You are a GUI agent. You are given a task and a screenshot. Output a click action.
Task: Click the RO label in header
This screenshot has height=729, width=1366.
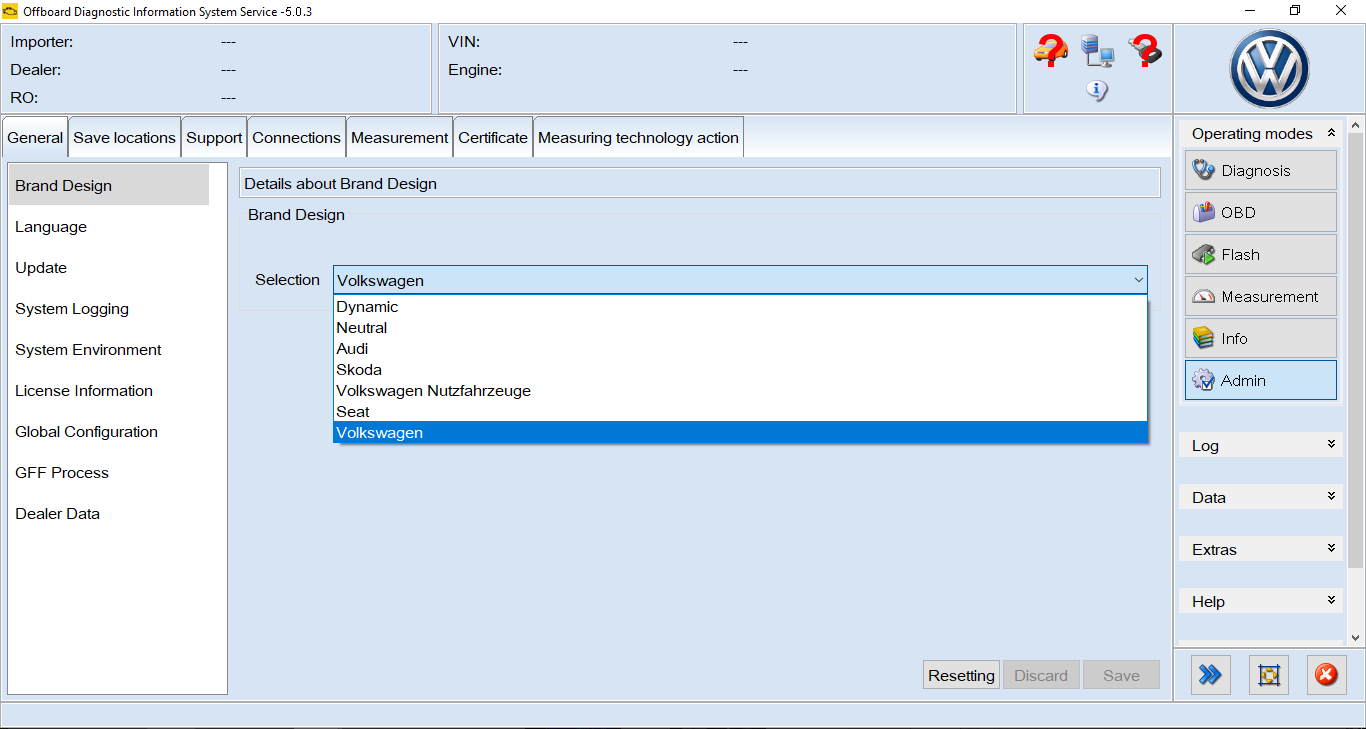pyautogui.click(x=24, y=98)
